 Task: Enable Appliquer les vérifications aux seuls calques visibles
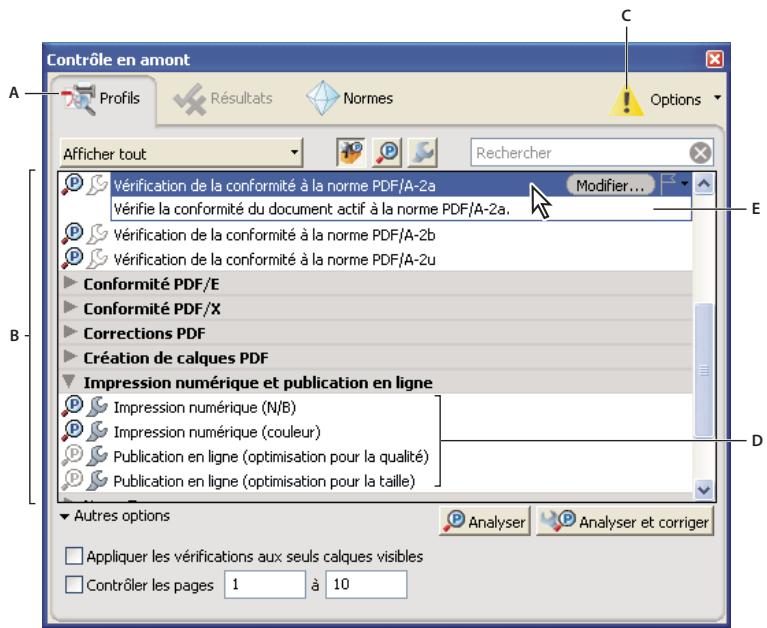pos(74,556)
